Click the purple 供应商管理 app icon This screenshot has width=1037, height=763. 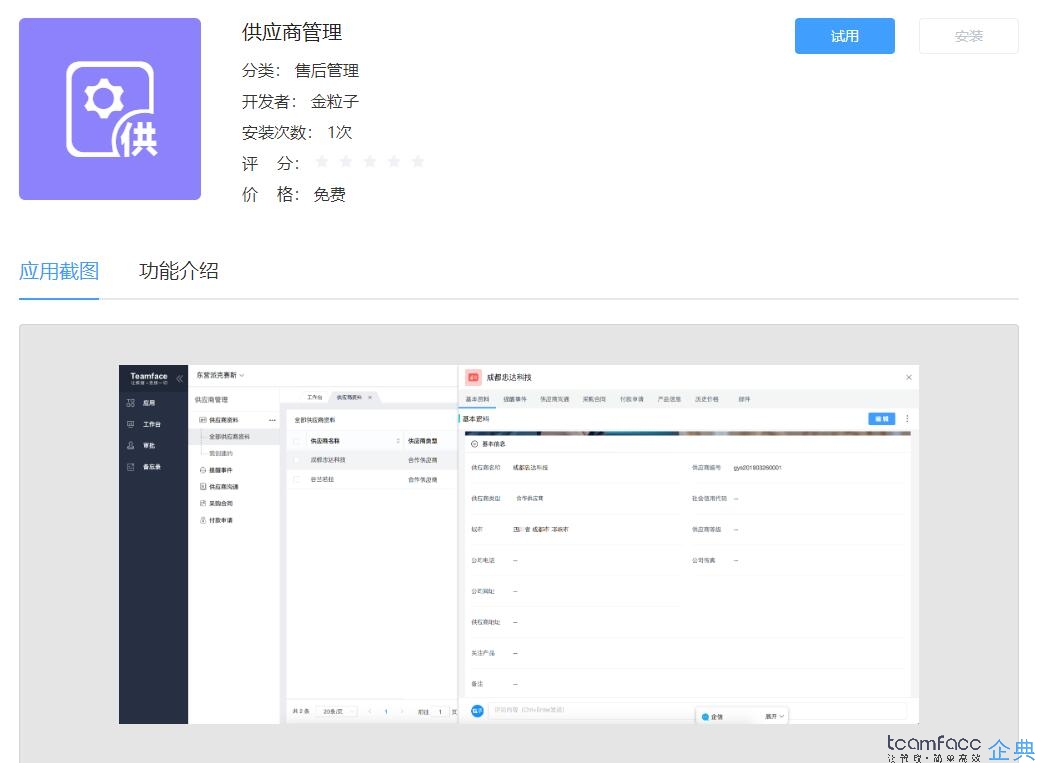pos(110,109)
